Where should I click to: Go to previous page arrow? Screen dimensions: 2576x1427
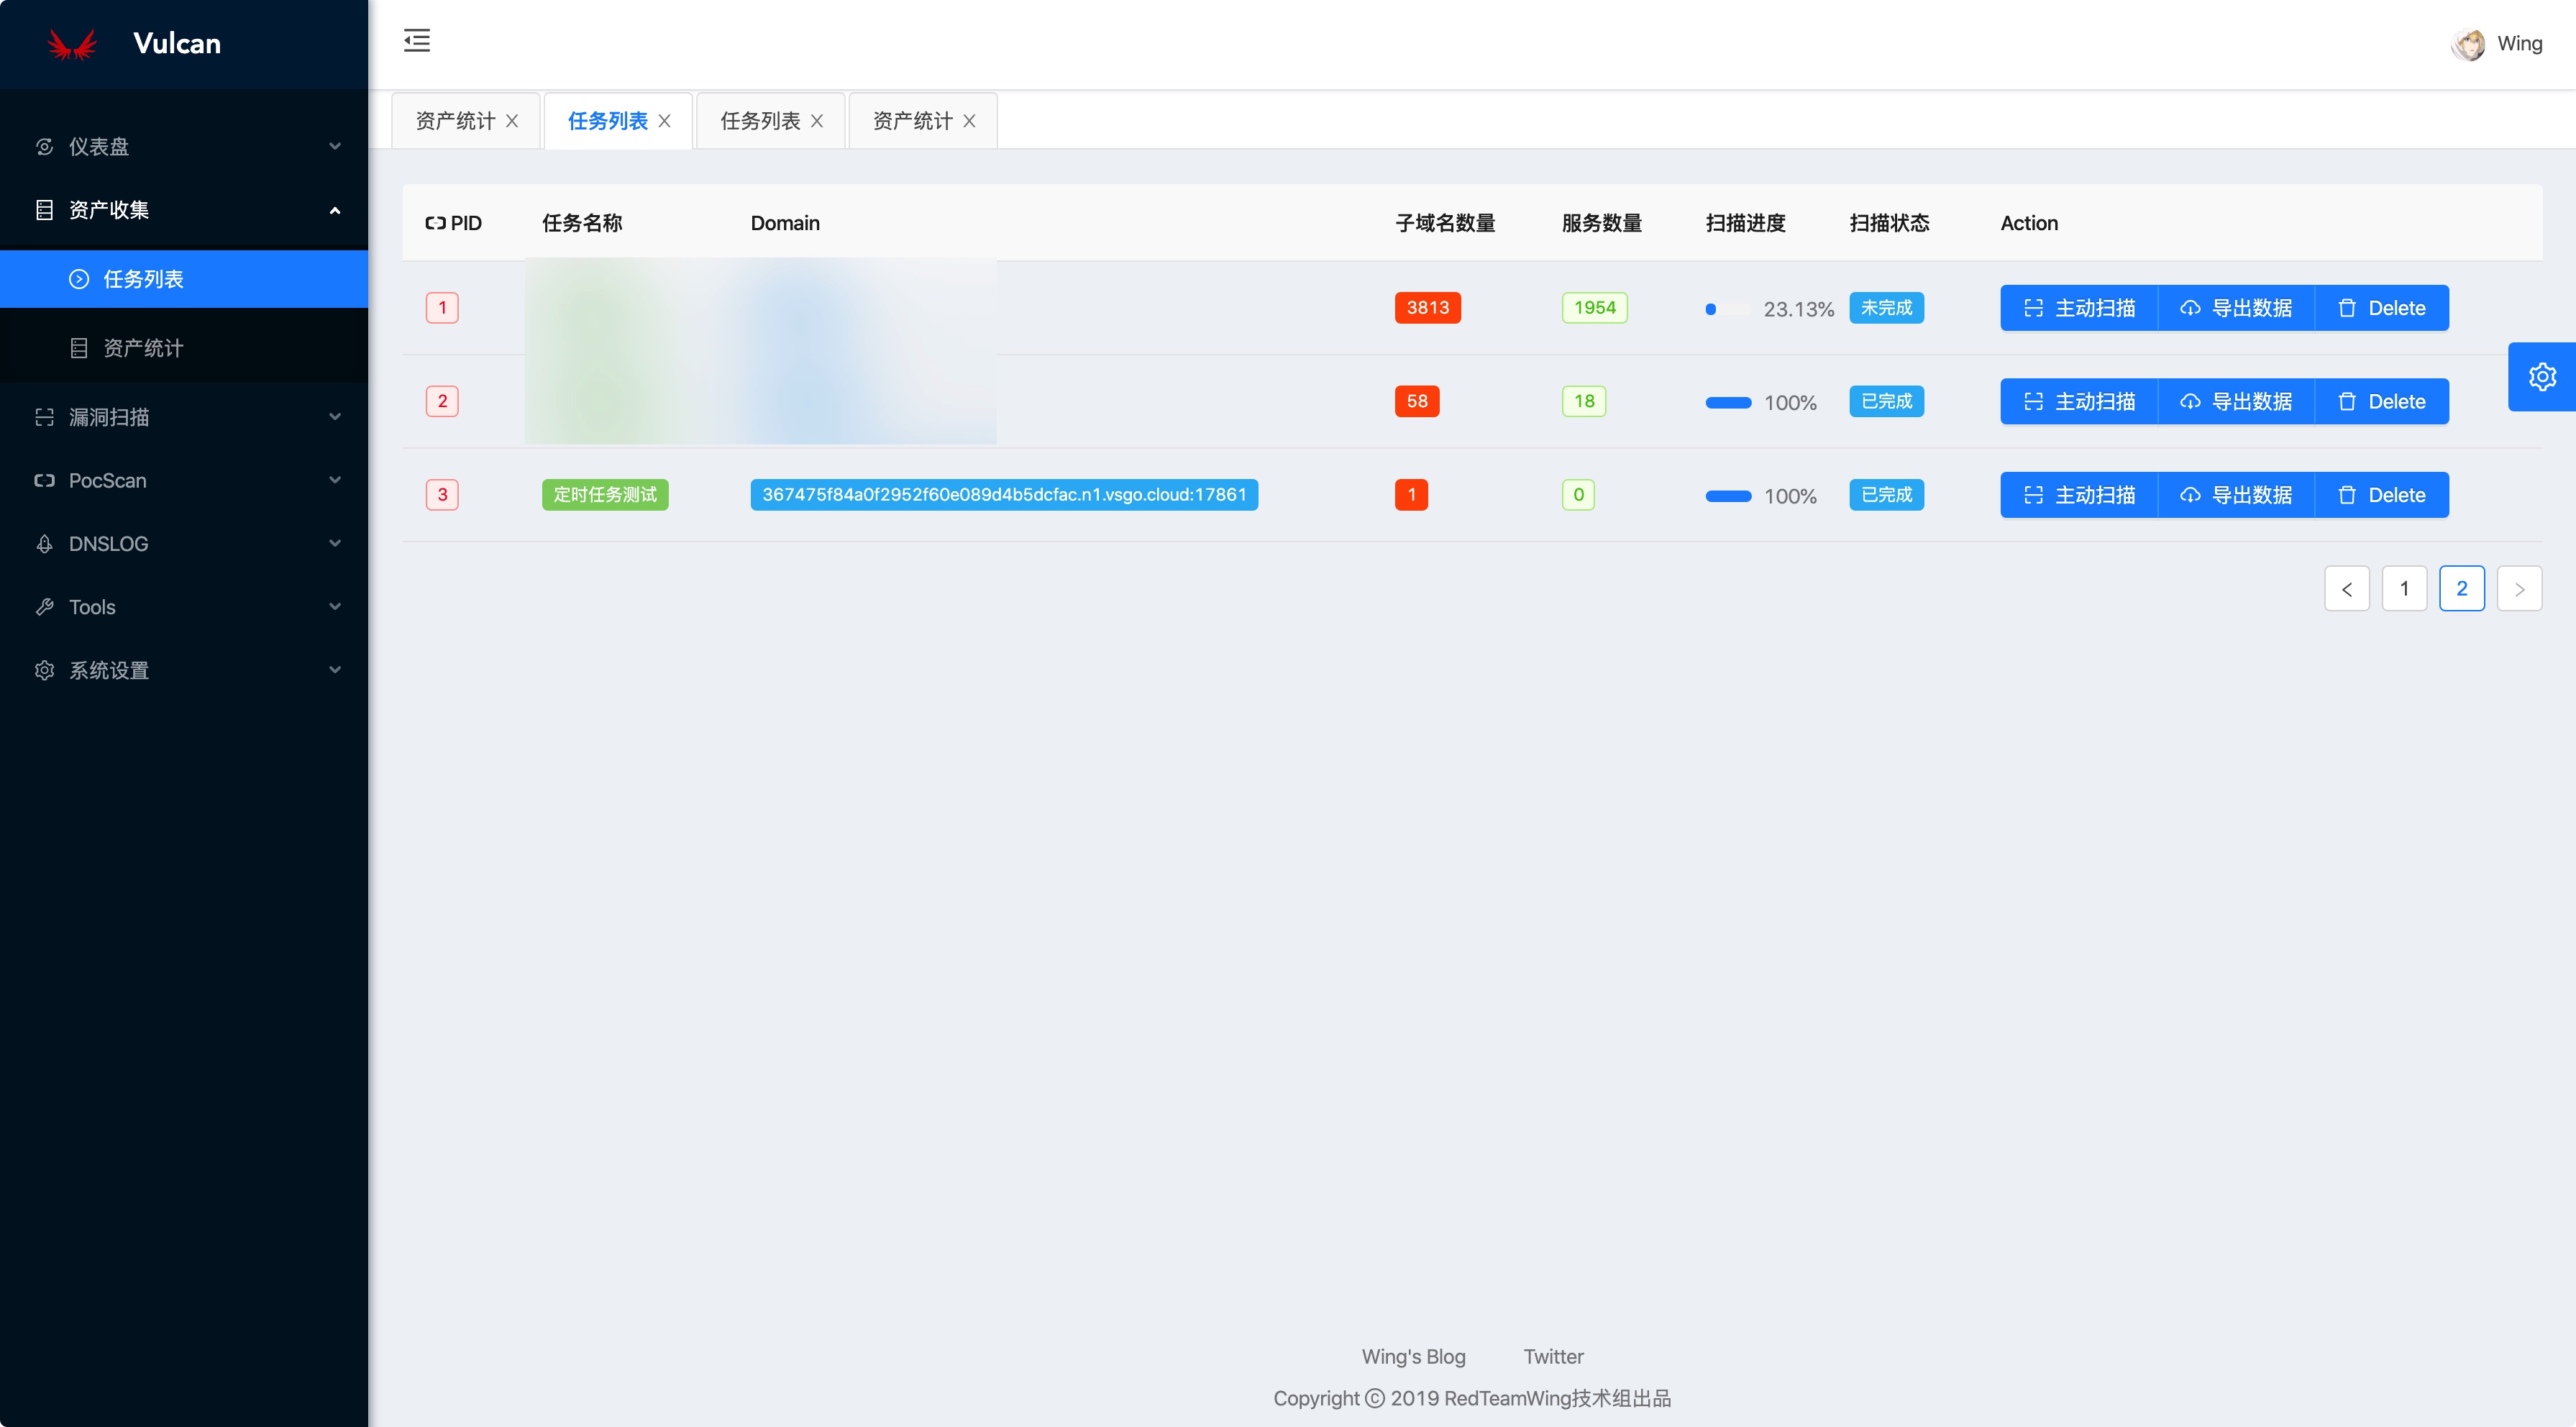2346,589
